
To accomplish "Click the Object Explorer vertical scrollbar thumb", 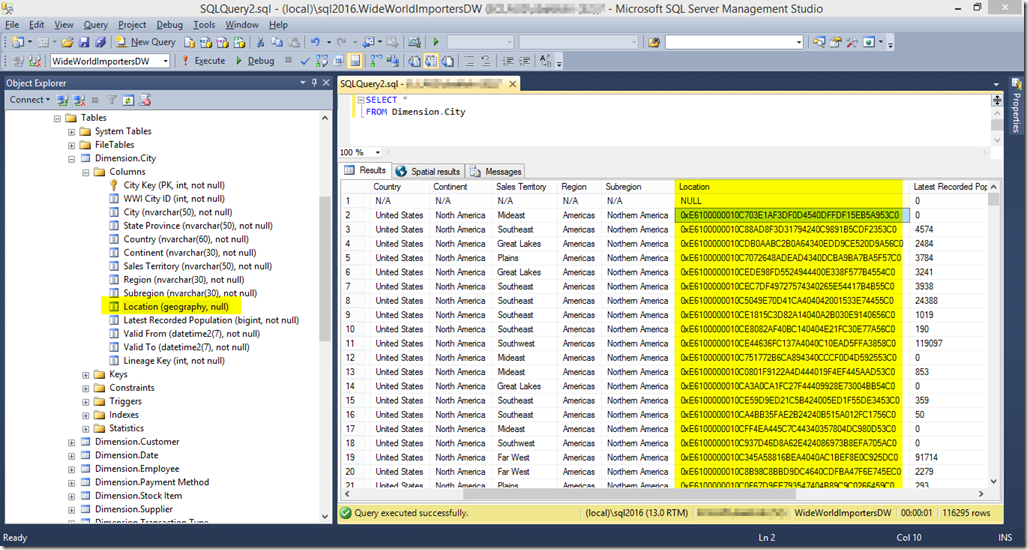I will tap(325, 269).
